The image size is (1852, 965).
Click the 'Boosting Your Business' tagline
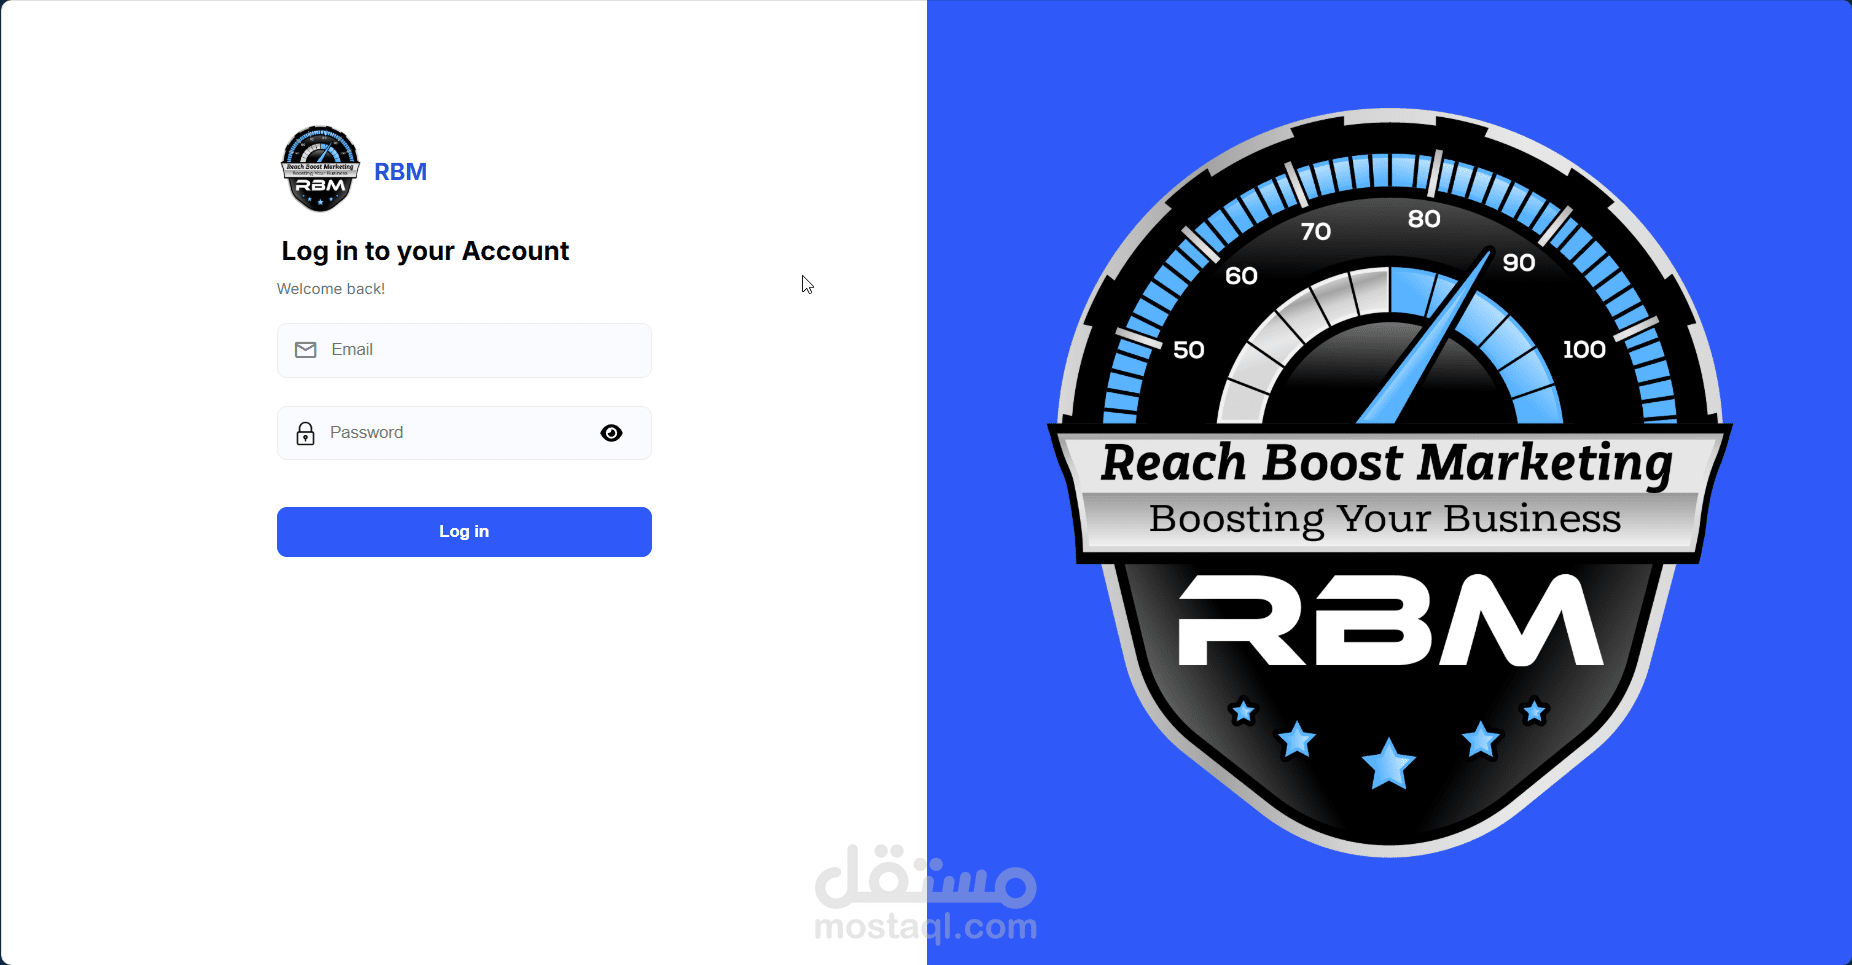tap(1385, 519)
